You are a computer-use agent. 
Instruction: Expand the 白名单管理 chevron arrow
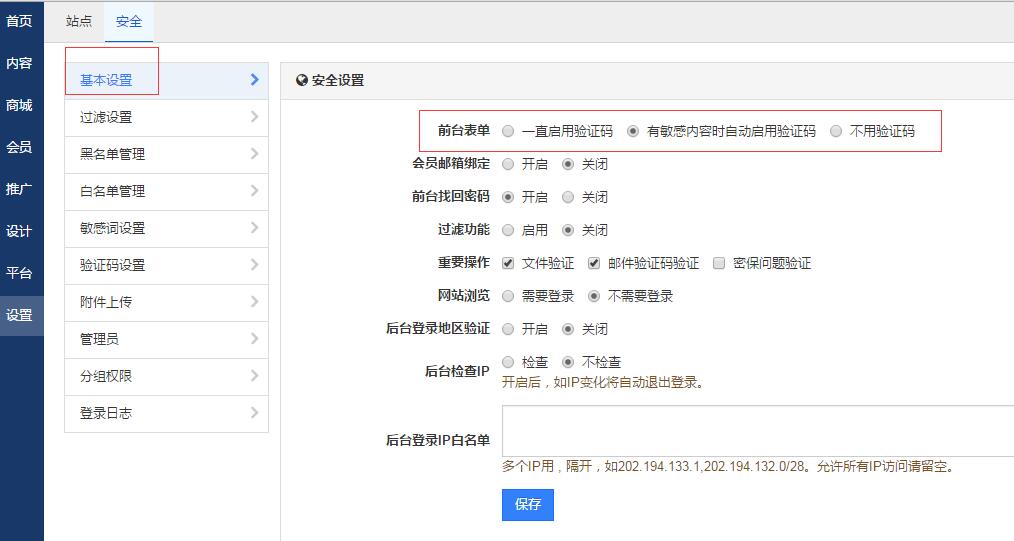[255, 191]
